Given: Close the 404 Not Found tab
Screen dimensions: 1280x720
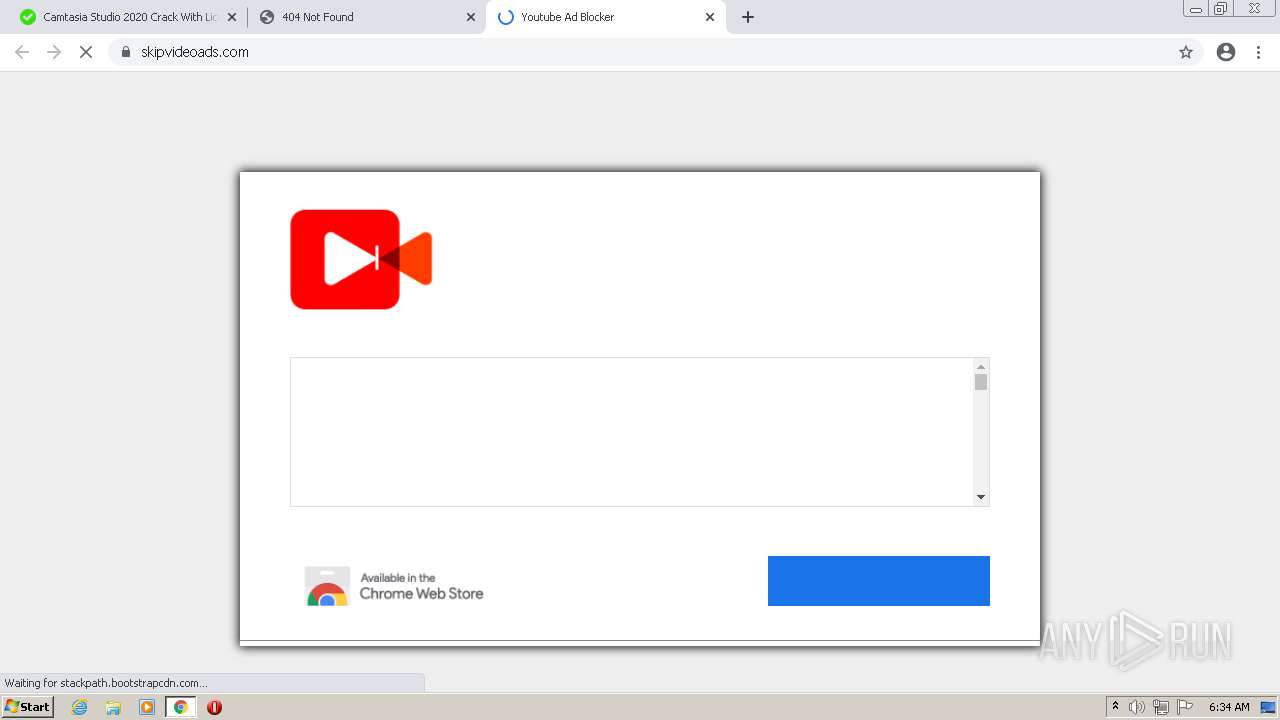Looking at the screenshot, I should coord(471,17).
